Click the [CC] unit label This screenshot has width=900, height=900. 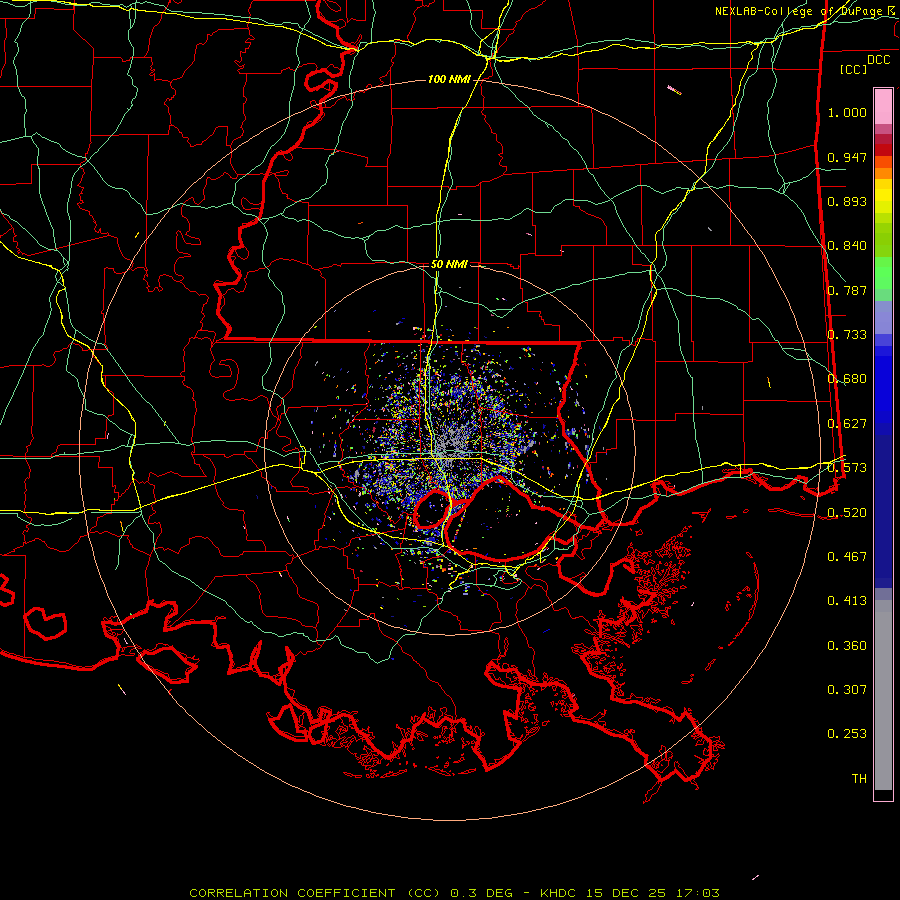pyautogui.click(x=854, y=69)
